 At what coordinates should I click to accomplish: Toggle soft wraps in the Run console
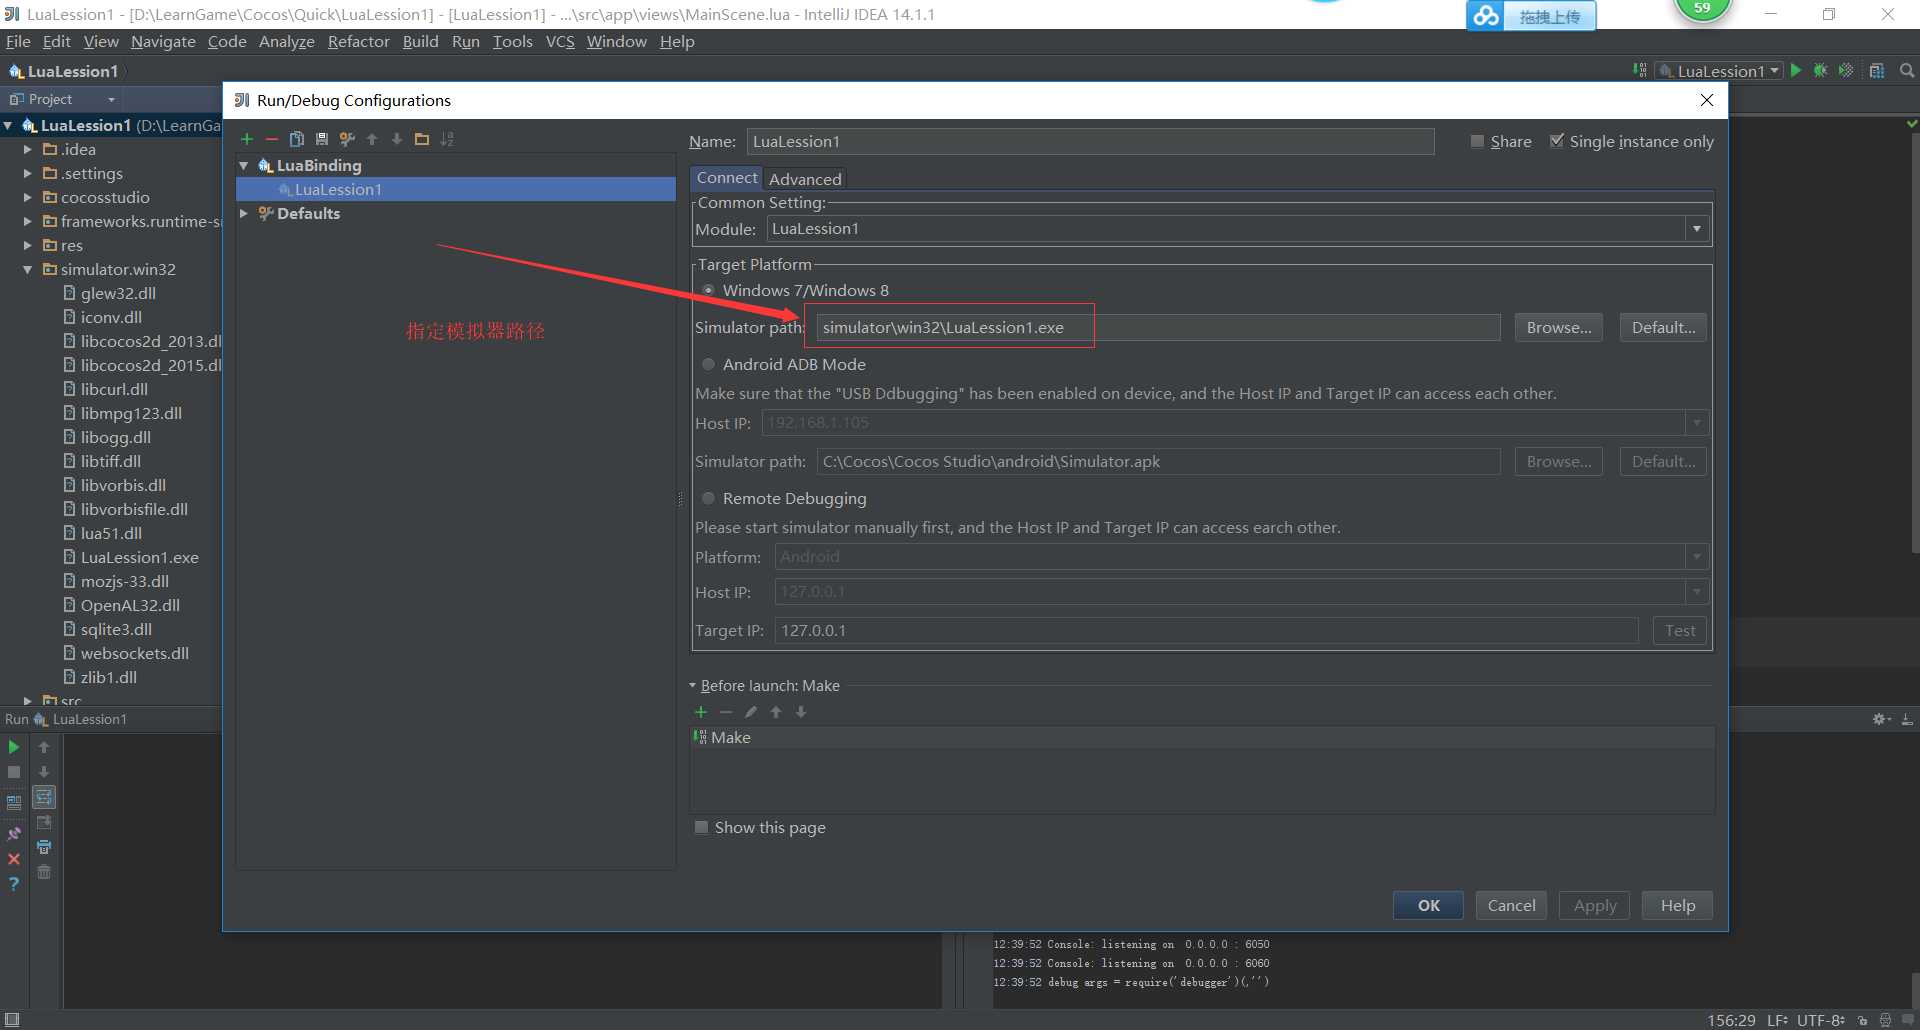[x=44, y=797]
